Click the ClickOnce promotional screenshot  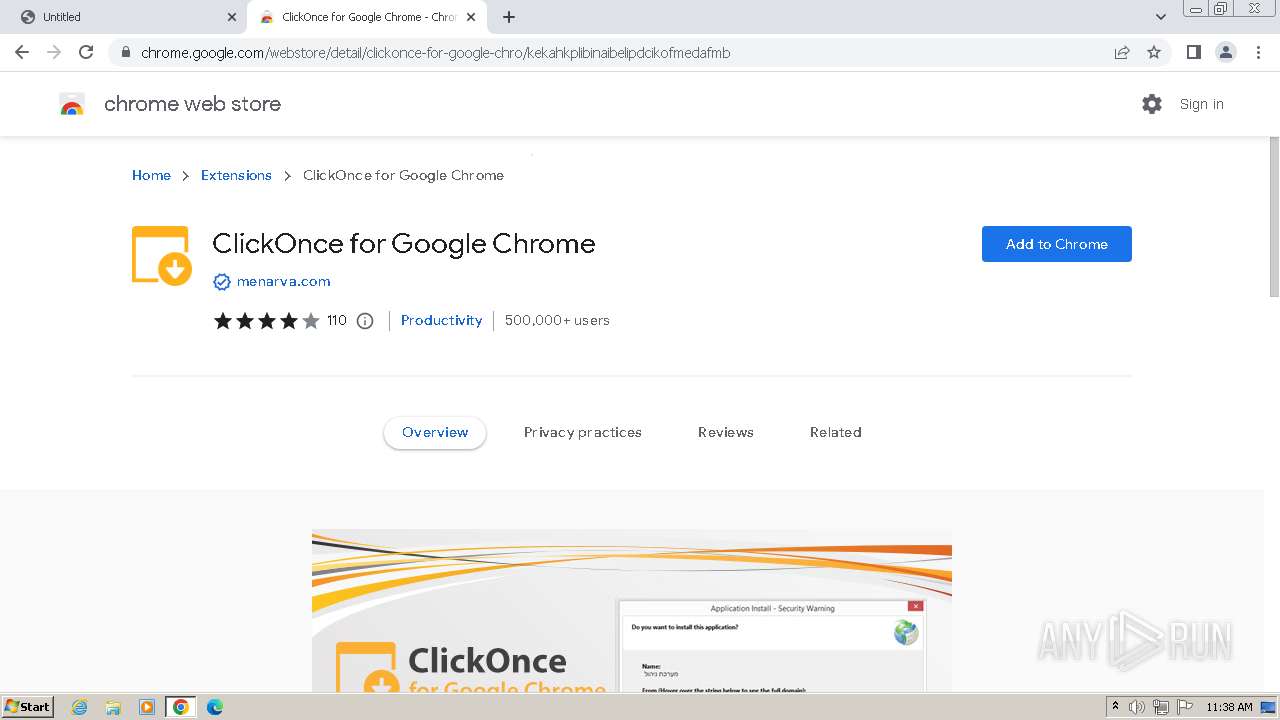632,611
